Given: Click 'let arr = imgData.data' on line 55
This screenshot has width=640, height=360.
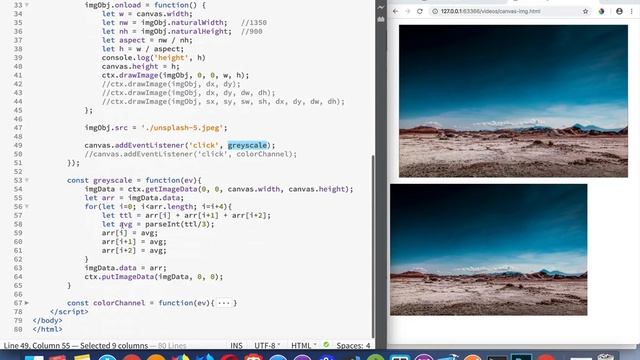Looking at the screenshot, I should point(134,198).
